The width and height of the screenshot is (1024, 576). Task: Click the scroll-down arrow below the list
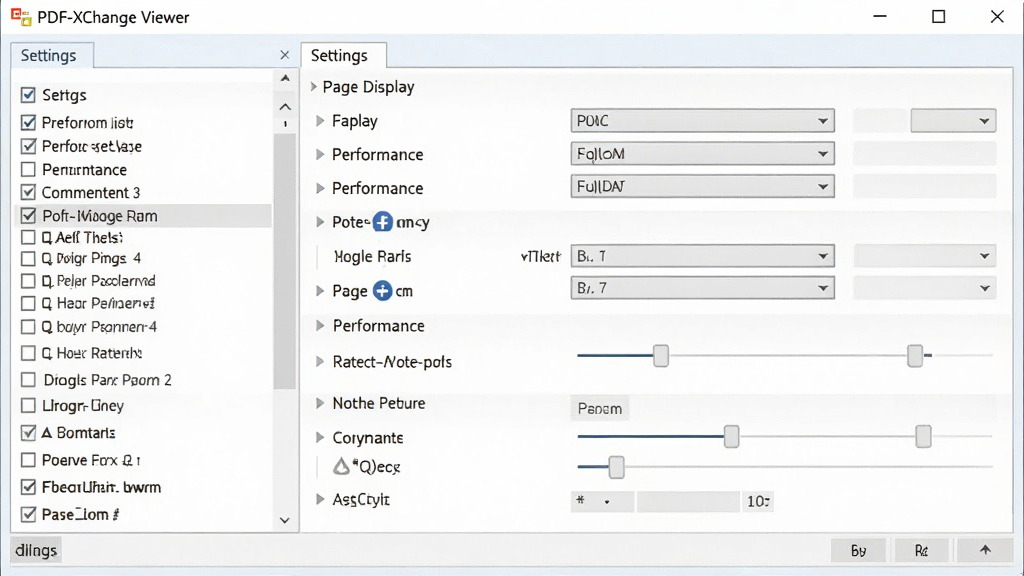[285, 520]
